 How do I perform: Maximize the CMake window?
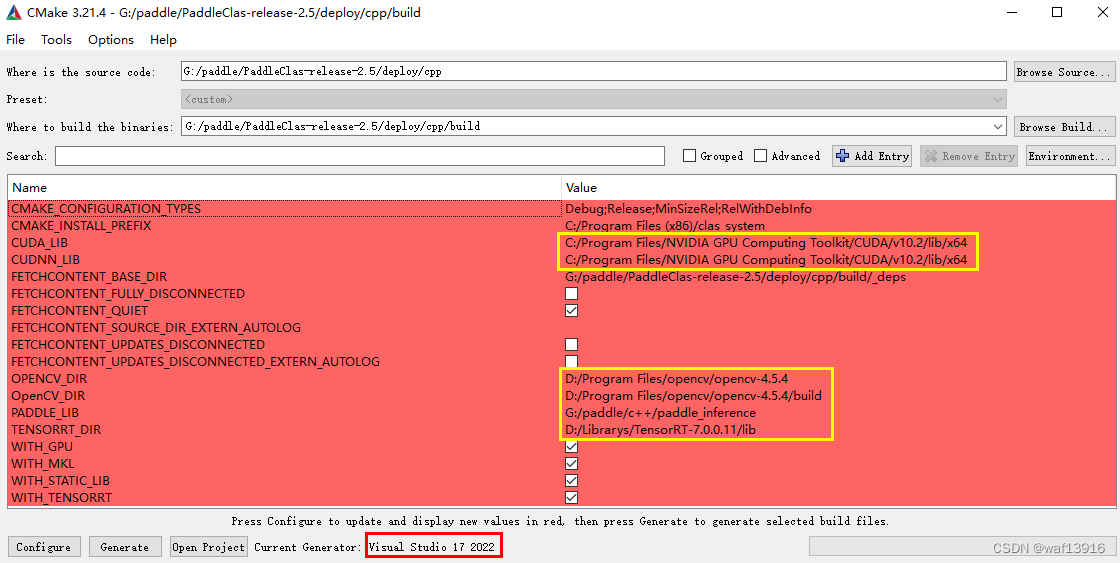(1057, 12)
